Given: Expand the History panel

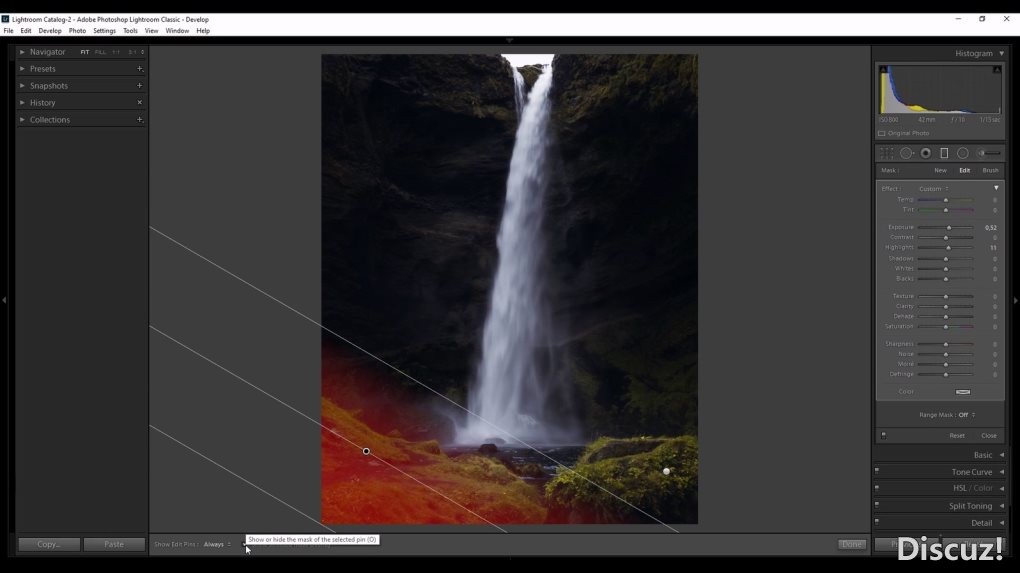Looking at the screenshot, I should point(22,103).
